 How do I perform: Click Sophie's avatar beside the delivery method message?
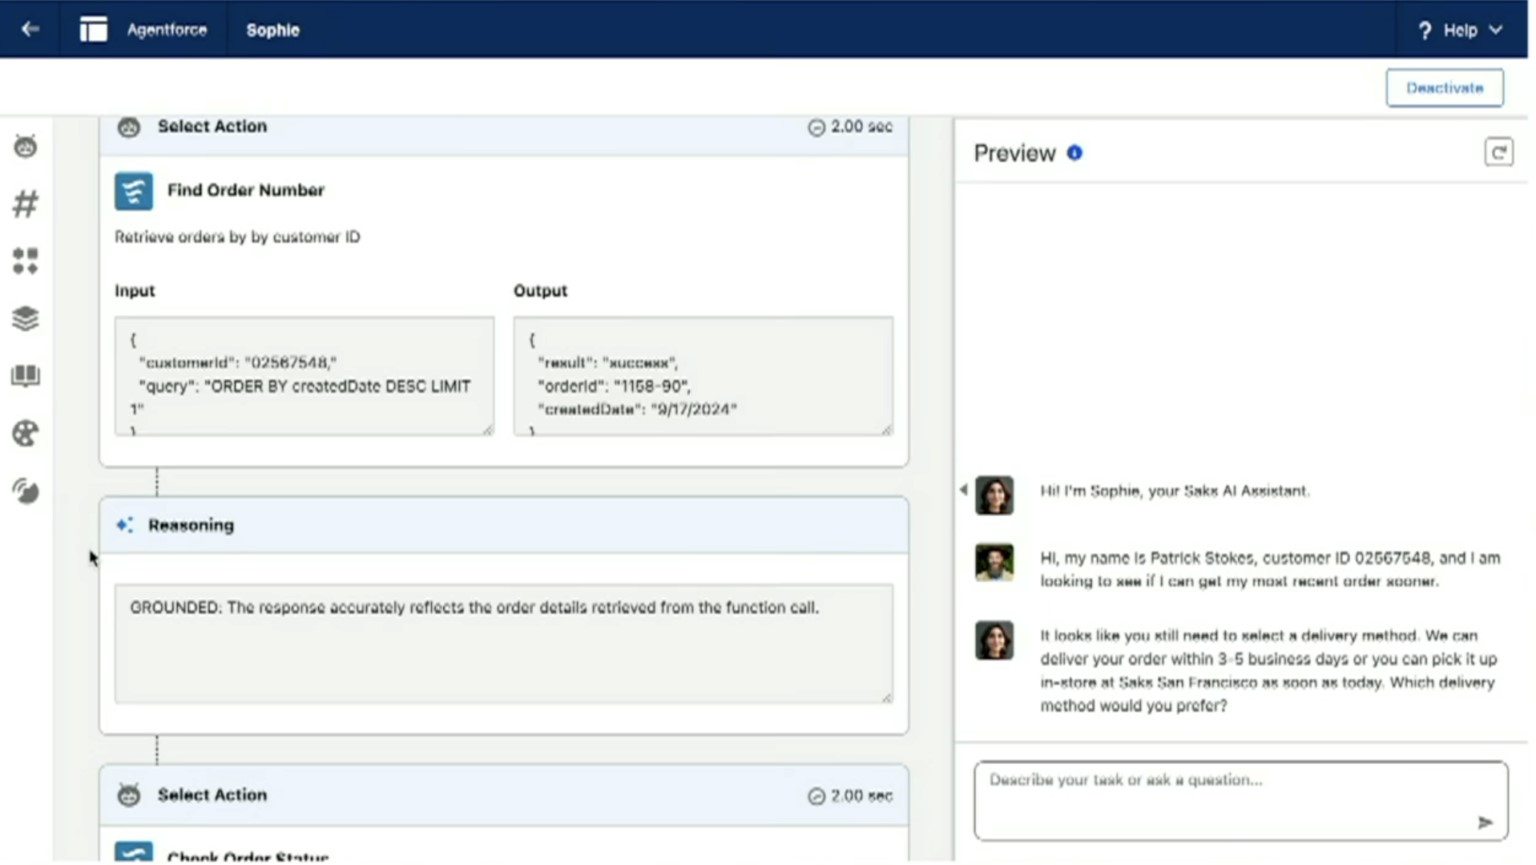(994, 640)
